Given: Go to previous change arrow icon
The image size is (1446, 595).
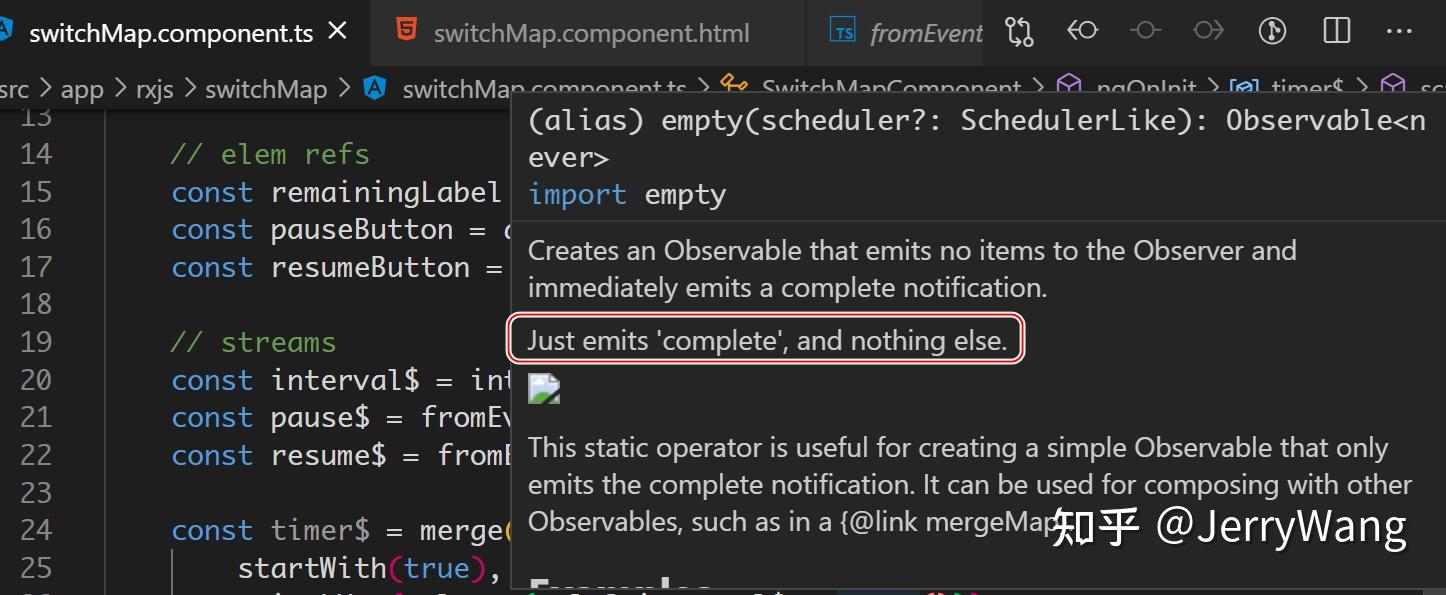Looking at the screenshot, I should [1082, 32].
